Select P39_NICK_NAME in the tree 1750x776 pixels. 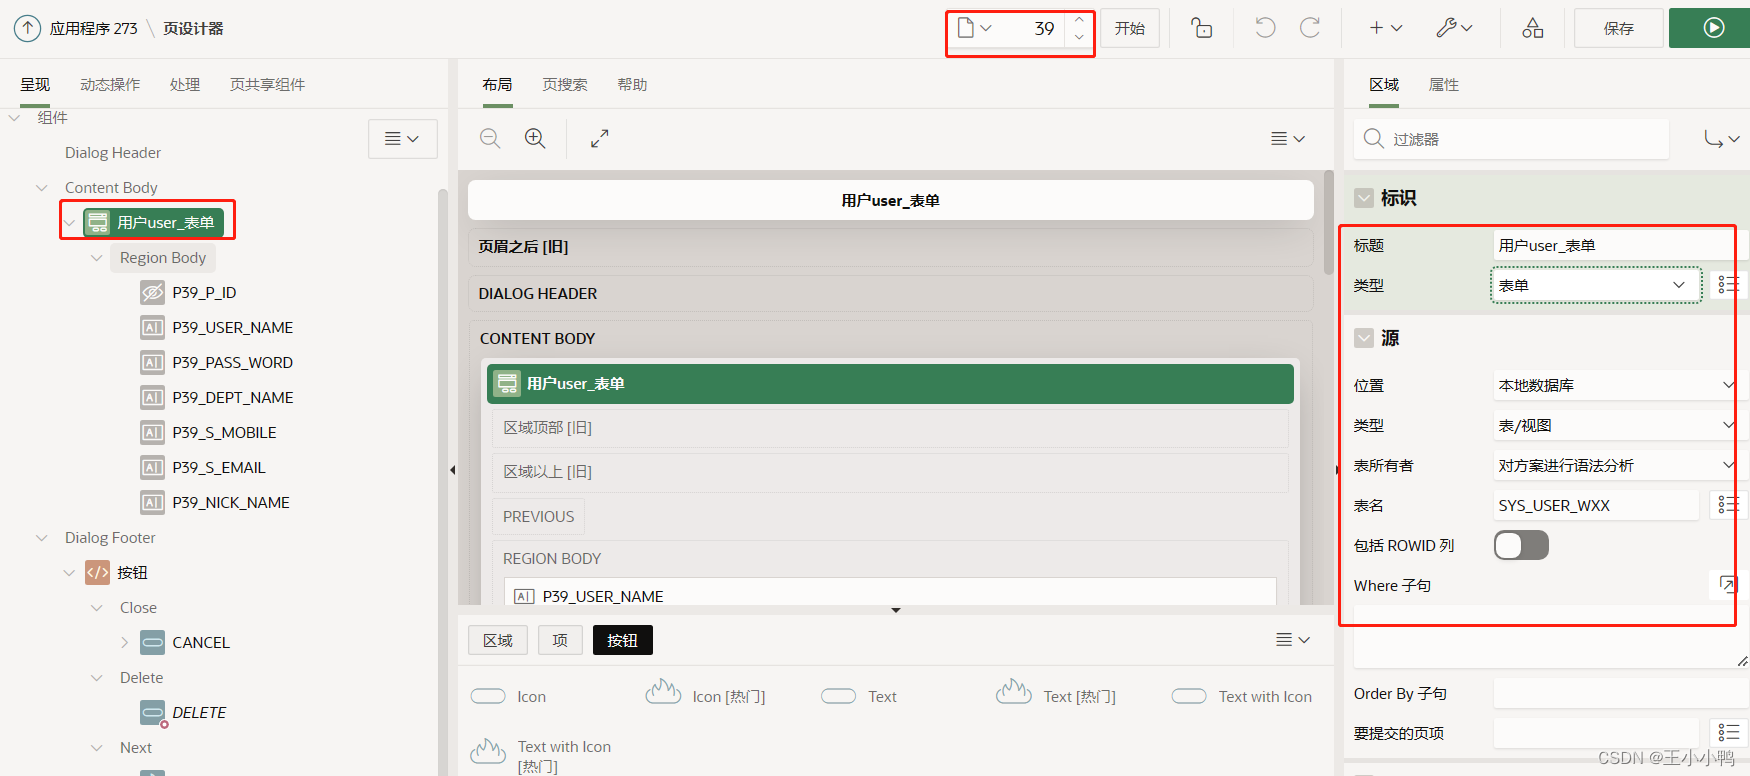[x=231, y=503]
